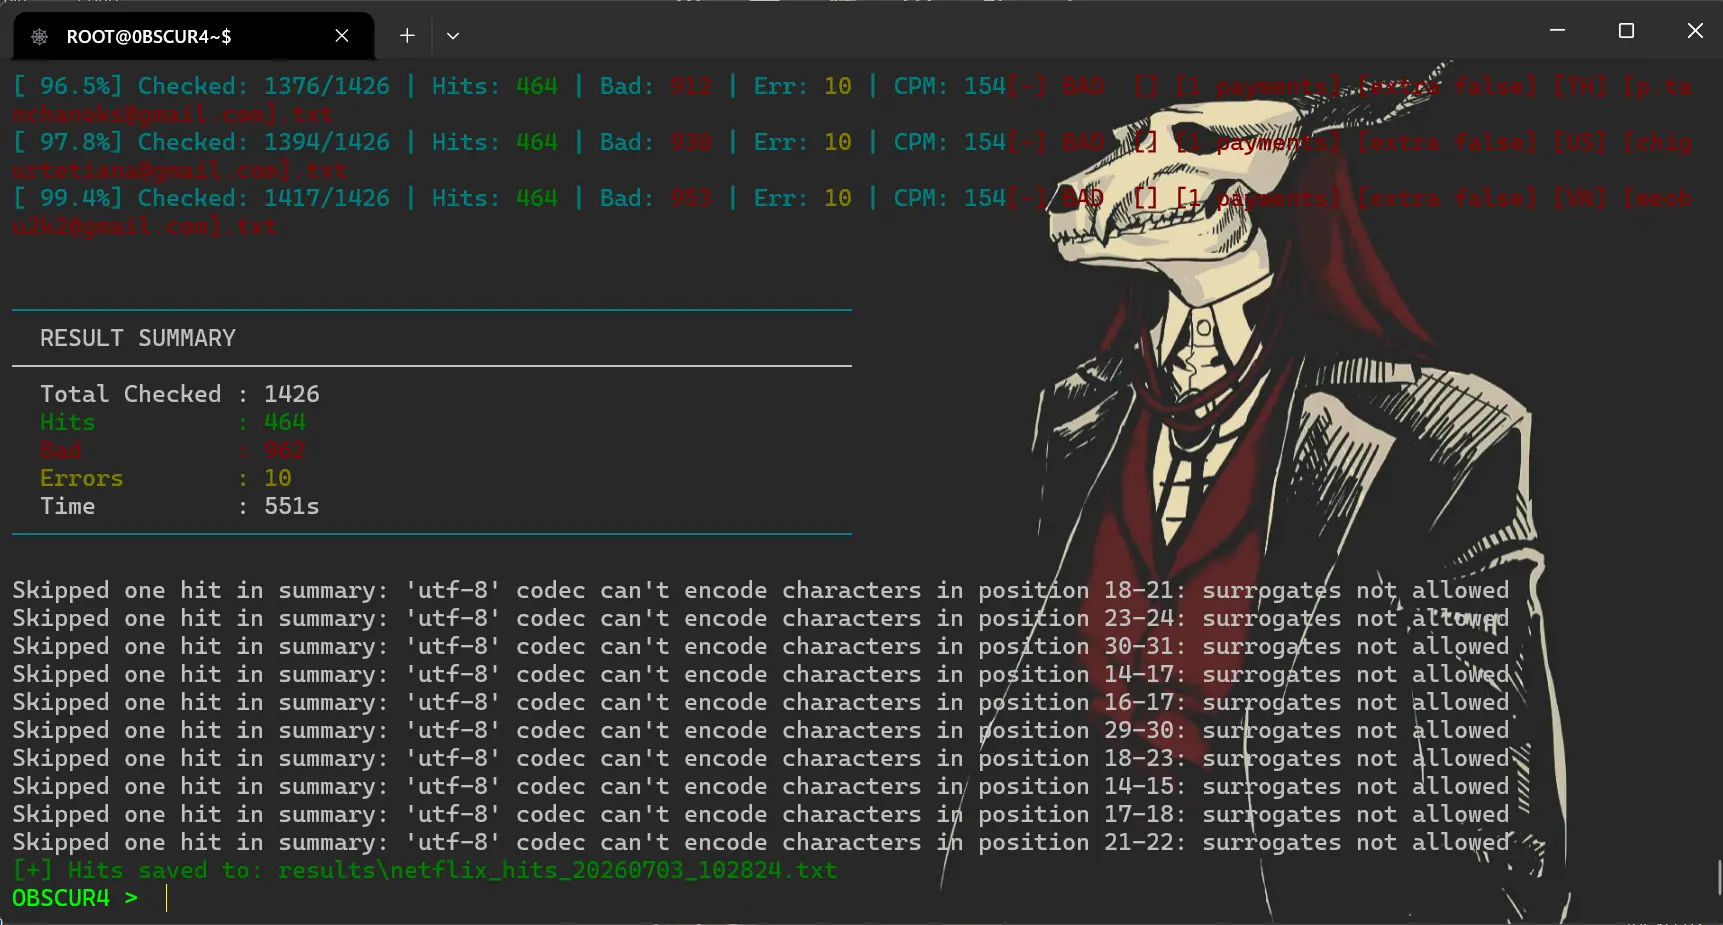Click the skipped-hit line for position 14-15
Image resolution: width=1723 pixels, height=925 pixels.
tap(760, 786)
